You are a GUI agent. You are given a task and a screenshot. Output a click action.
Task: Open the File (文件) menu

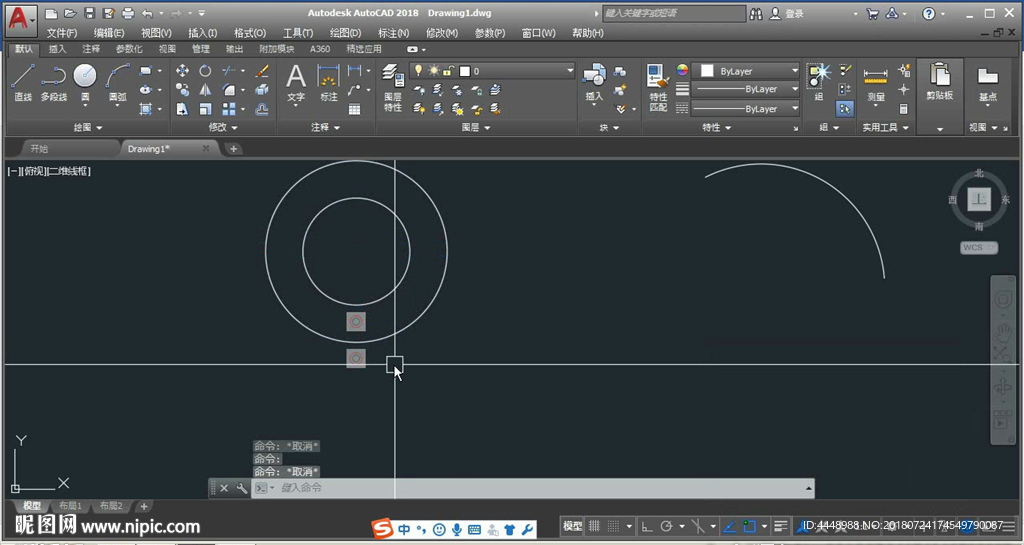pyautogui.click(x=61, y=33)
